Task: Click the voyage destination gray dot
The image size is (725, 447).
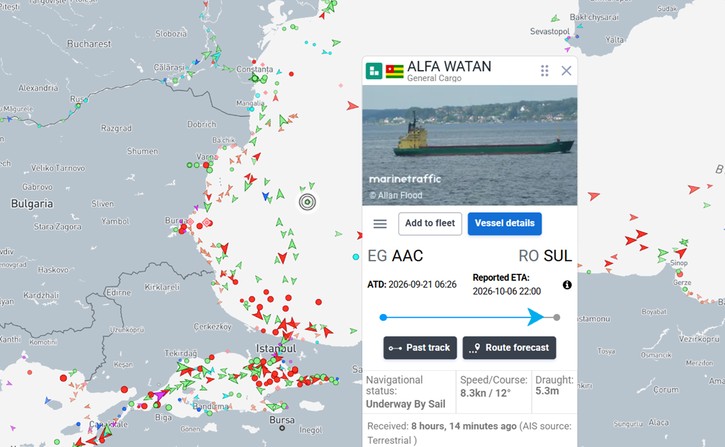Action: (557, 318)
